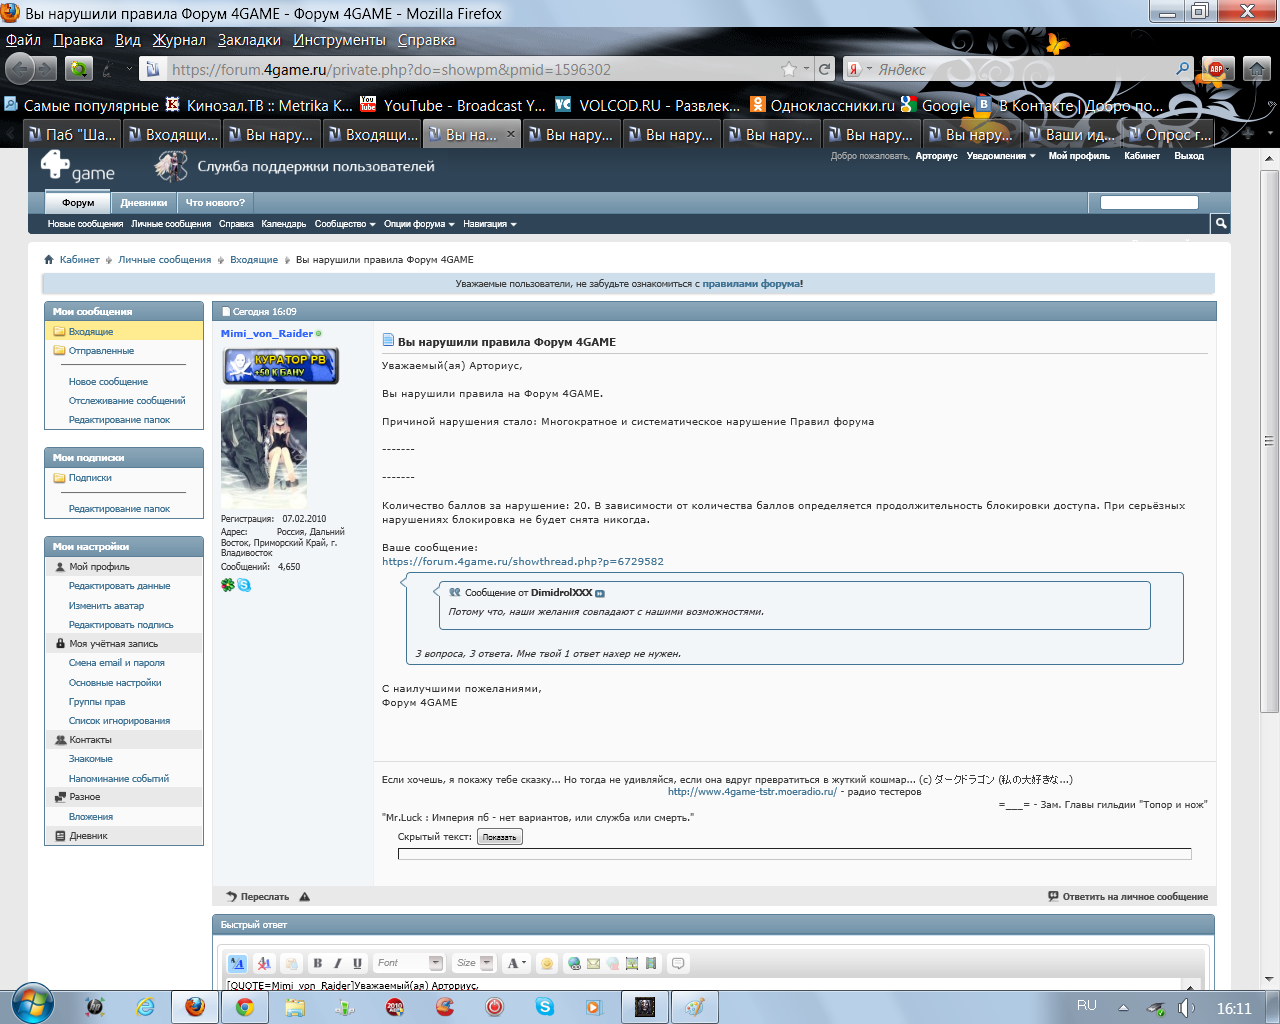Screen dimensions: 1280x1024
Task: Open the Опции форума dropdown menu
Action: tap(419, 224)
